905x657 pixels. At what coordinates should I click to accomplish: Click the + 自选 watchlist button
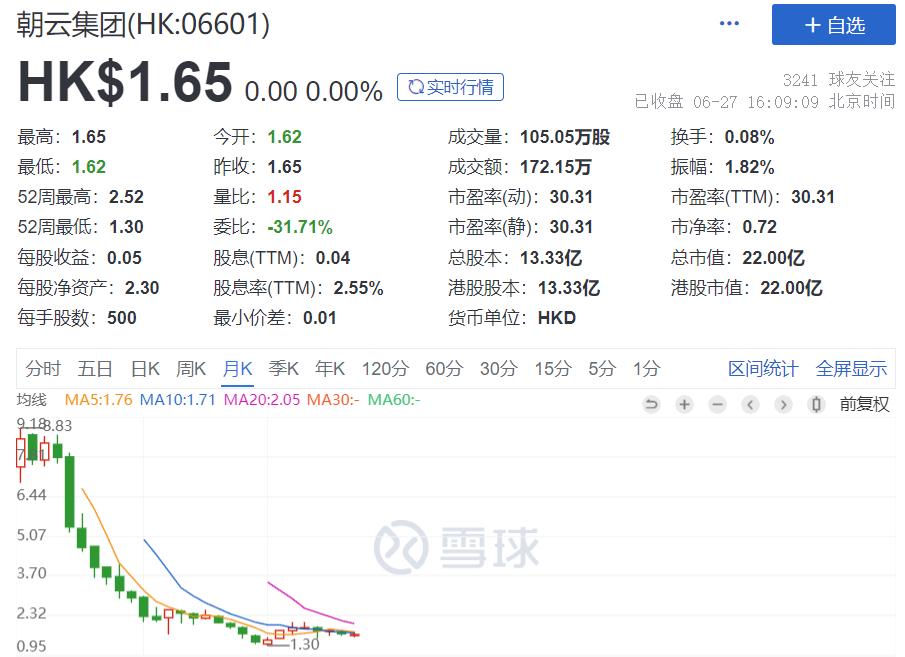click(x=834, y=25)
